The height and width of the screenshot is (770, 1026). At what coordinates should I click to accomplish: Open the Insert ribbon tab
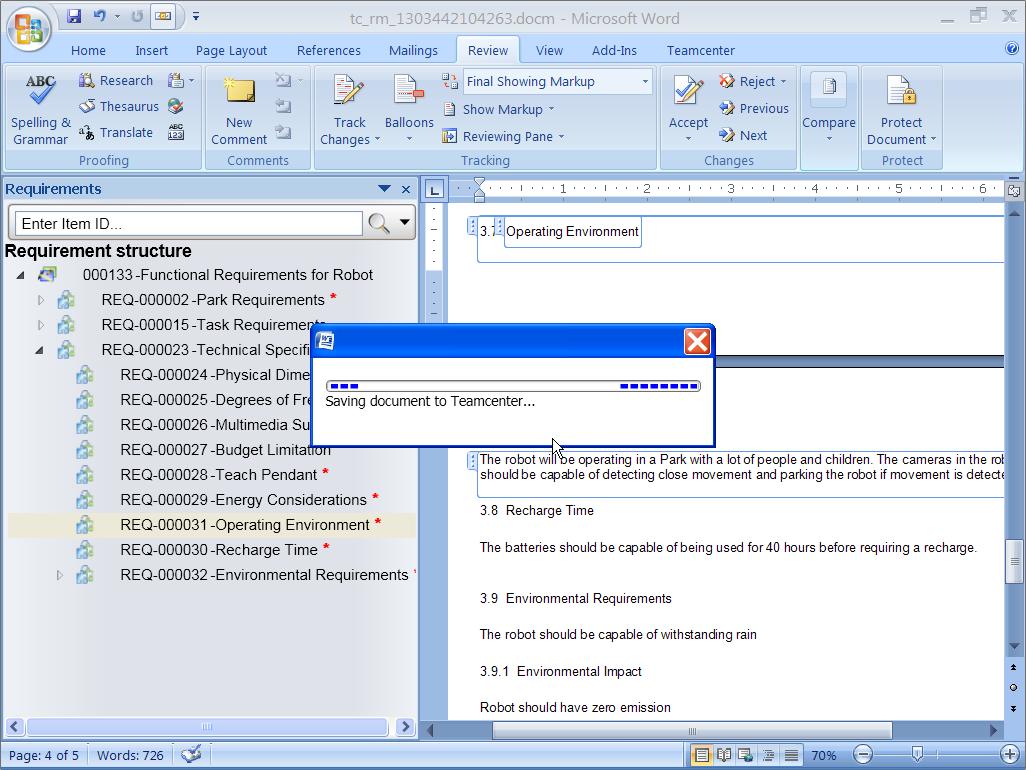coord(151,50)
